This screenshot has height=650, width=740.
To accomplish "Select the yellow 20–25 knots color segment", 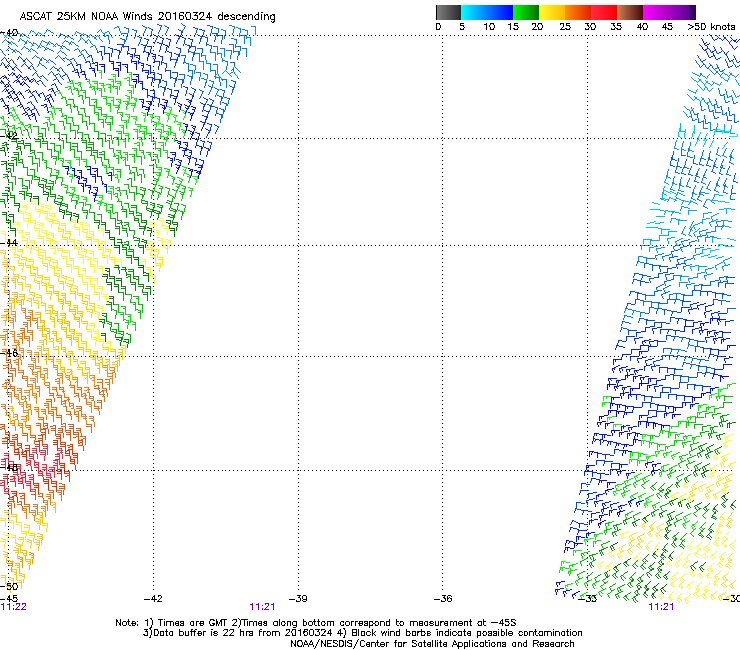I will pos(552,12).
